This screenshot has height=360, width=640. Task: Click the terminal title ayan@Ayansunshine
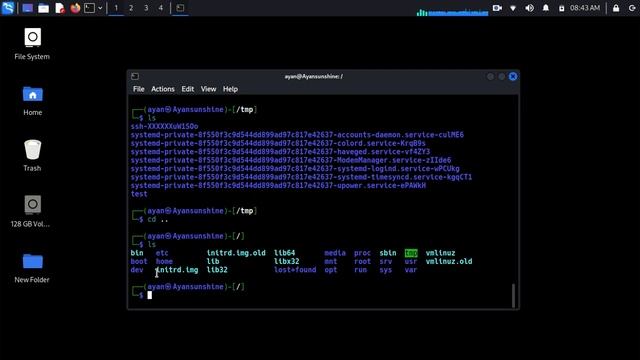314,76
